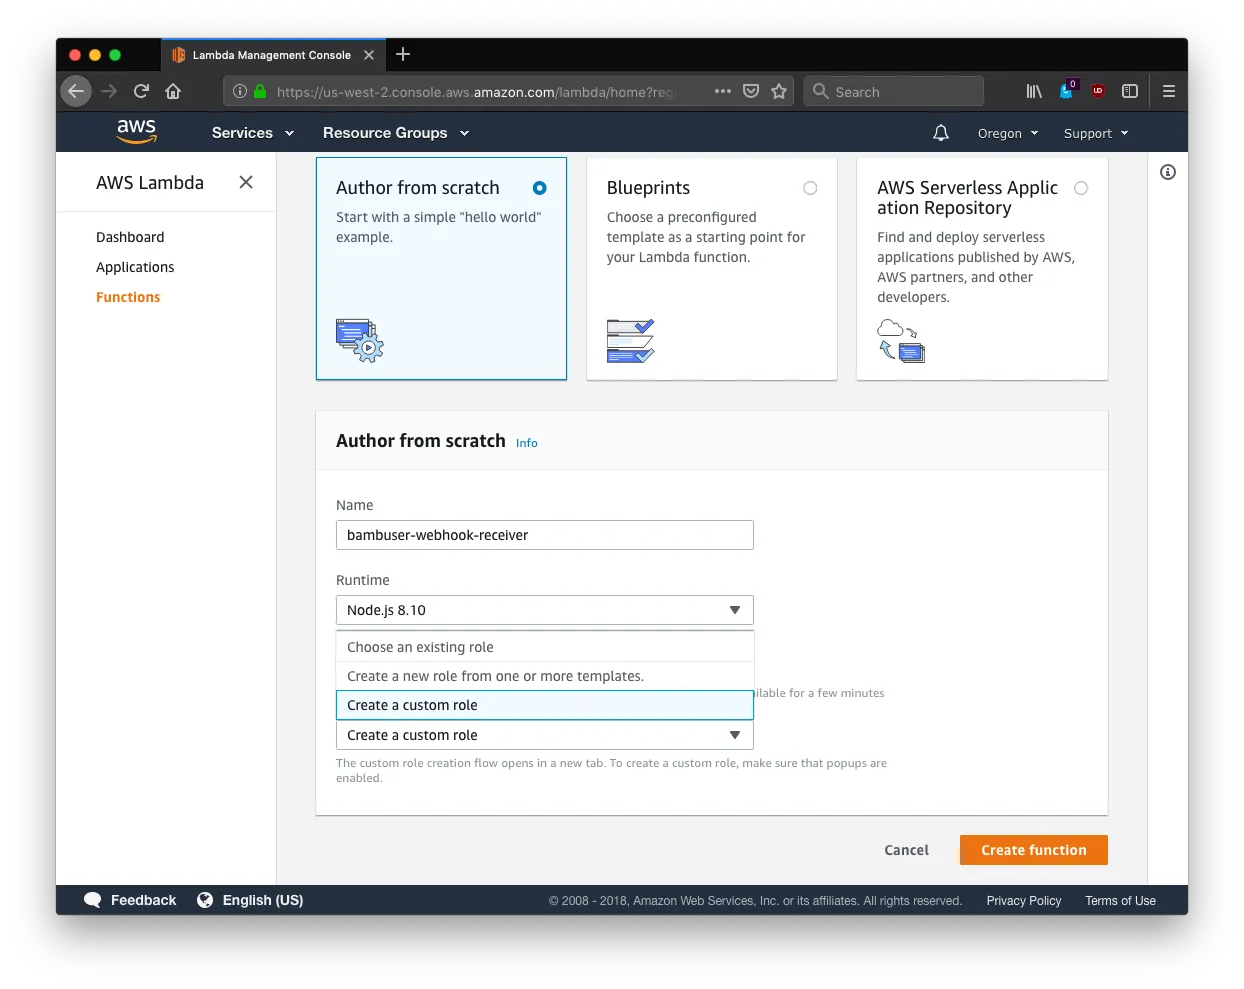The width and height of the screenshot is (1244, 989).
Task: Click the Cancel button
Action: click(906, 850)
